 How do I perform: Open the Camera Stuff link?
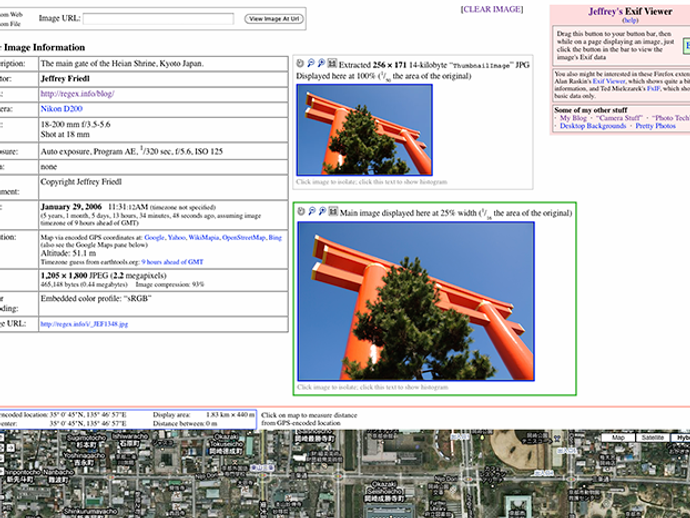tap(619, 118)
